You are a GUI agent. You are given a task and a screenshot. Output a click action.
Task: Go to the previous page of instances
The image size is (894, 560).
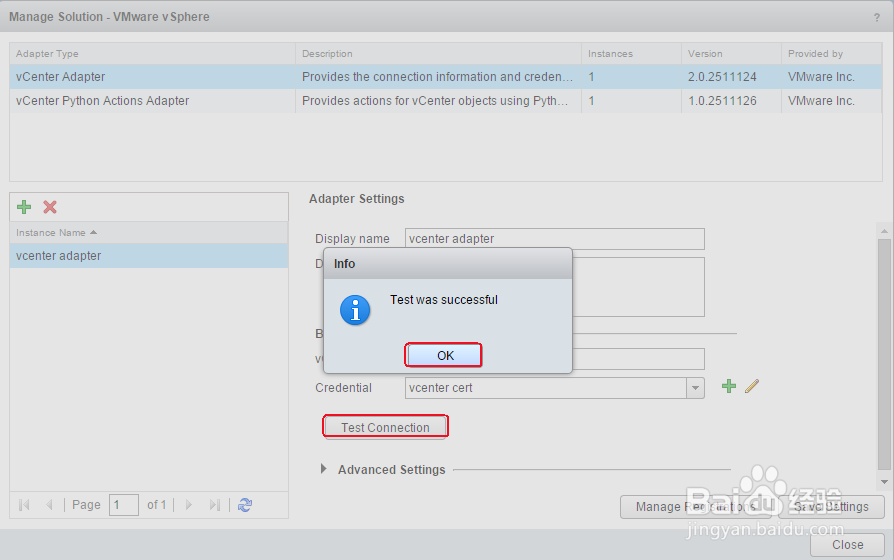(x=49, y=505)
